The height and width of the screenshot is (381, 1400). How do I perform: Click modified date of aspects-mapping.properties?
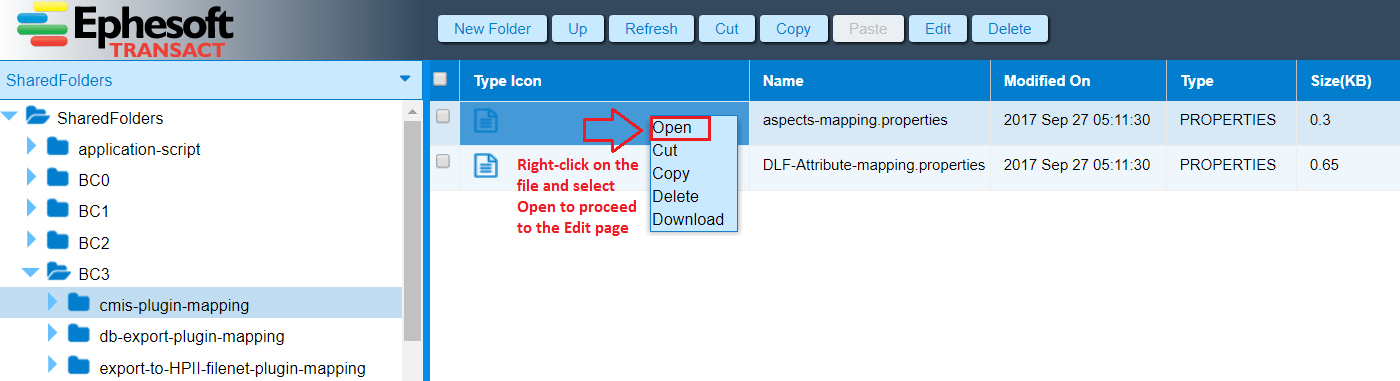[1077, 120]
